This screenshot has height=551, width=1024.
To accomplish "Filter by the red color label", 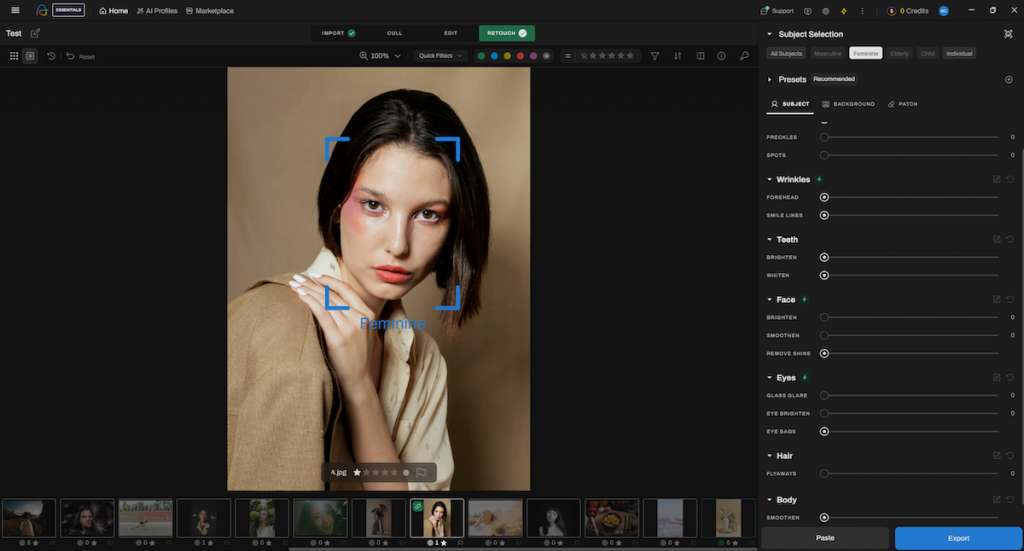I will pos(520,56).
